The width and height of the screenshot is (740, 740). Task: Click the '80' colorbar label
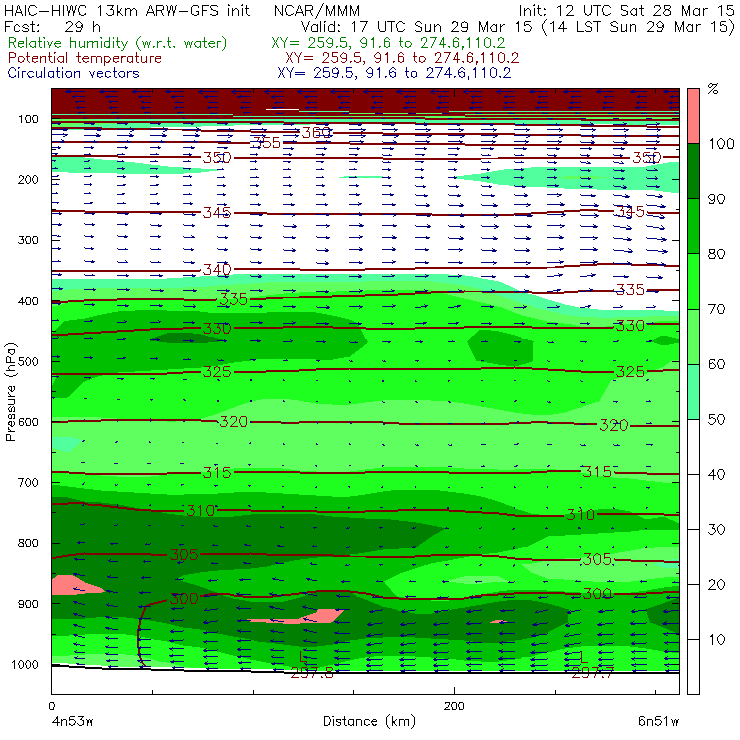(x=716, y=254)
